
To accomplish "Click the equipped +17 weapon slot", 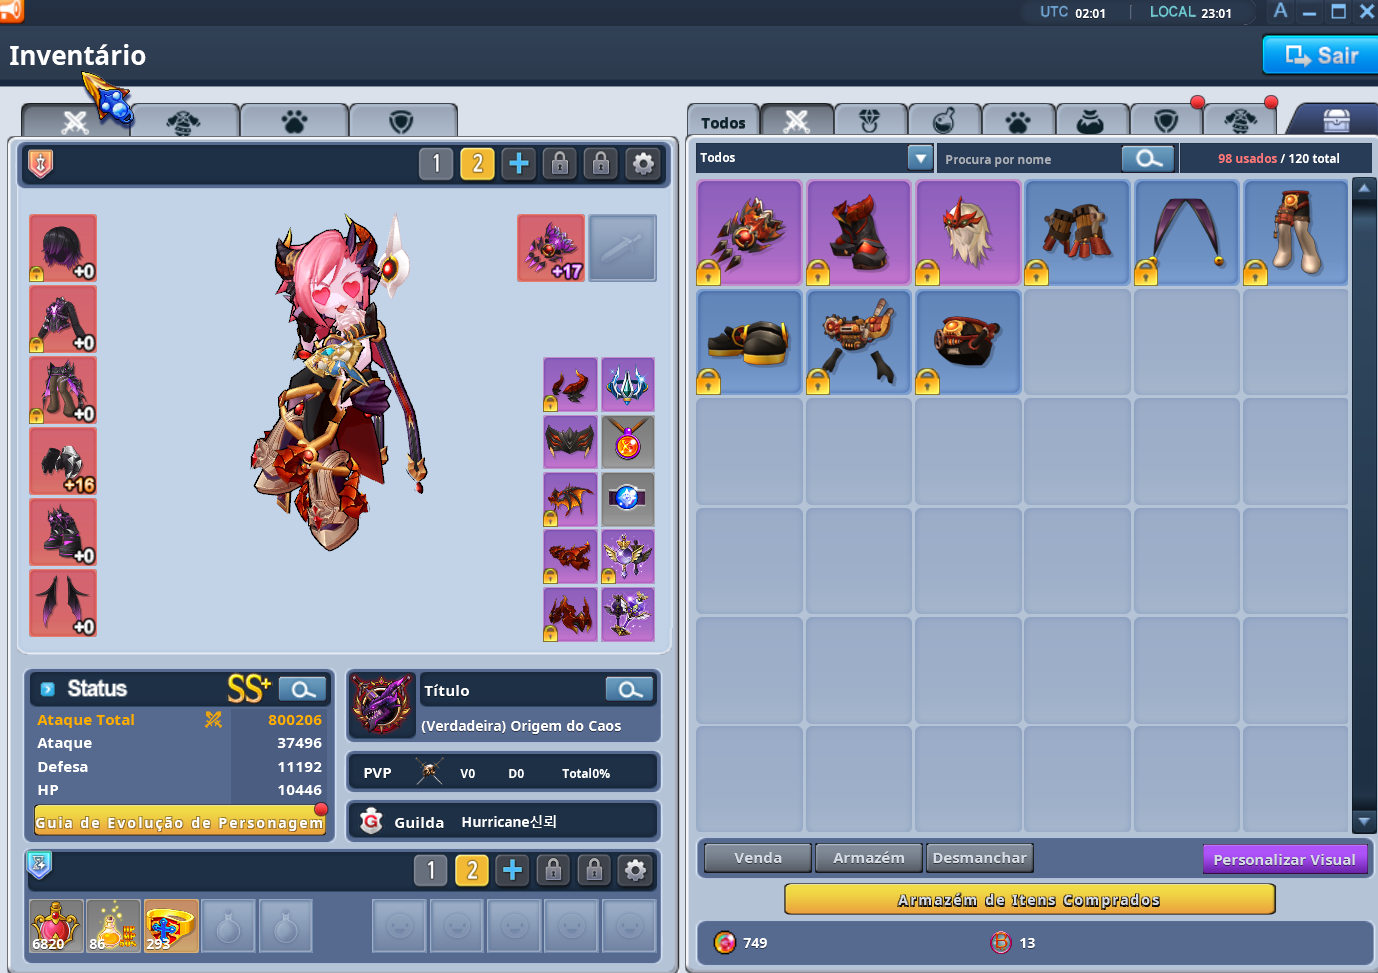I will [551, 248].
